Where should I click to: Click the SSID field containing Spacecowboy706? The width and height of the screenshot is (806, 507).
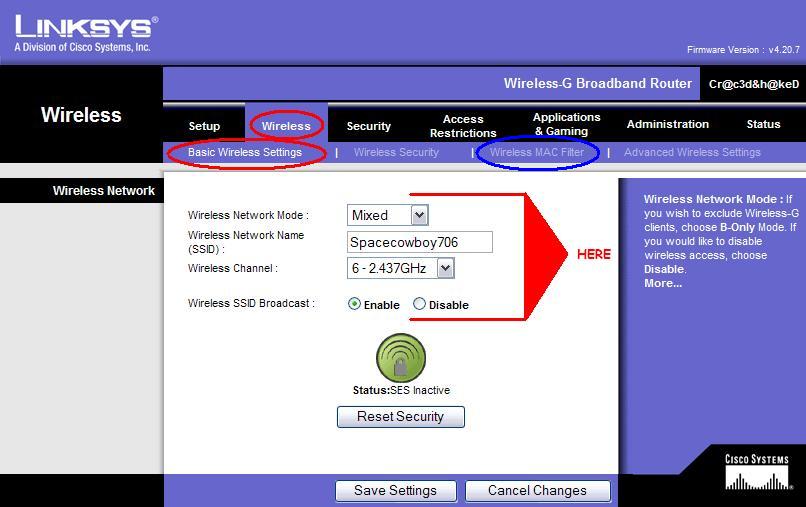(x=420, y=242)
